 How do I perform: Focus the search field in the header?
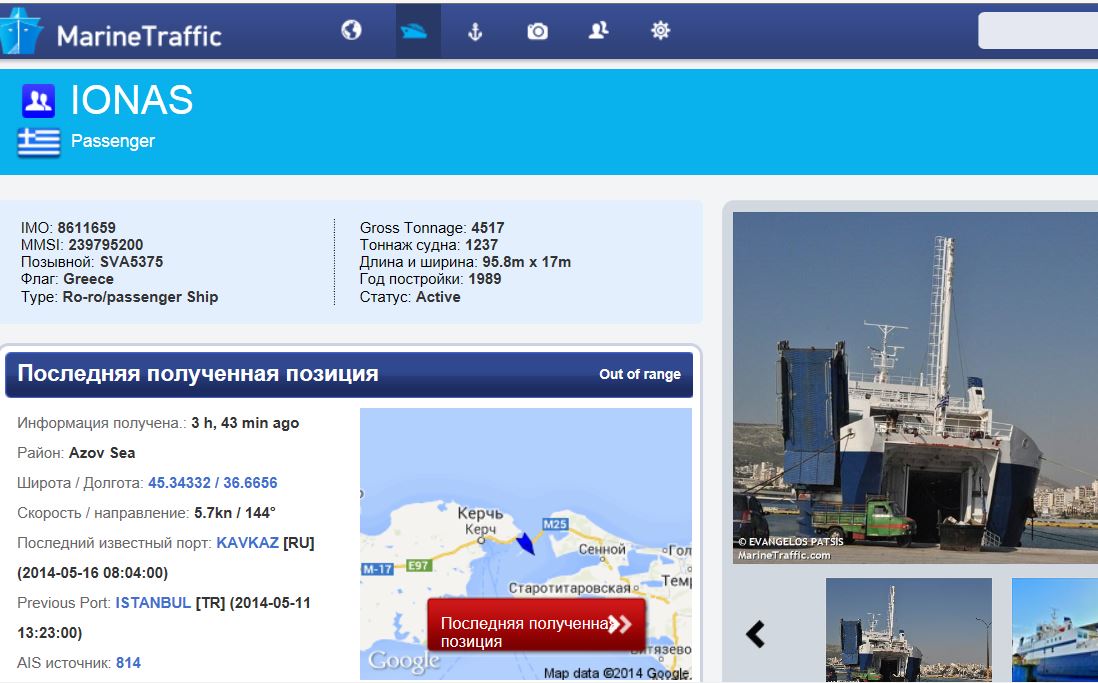1038,31
